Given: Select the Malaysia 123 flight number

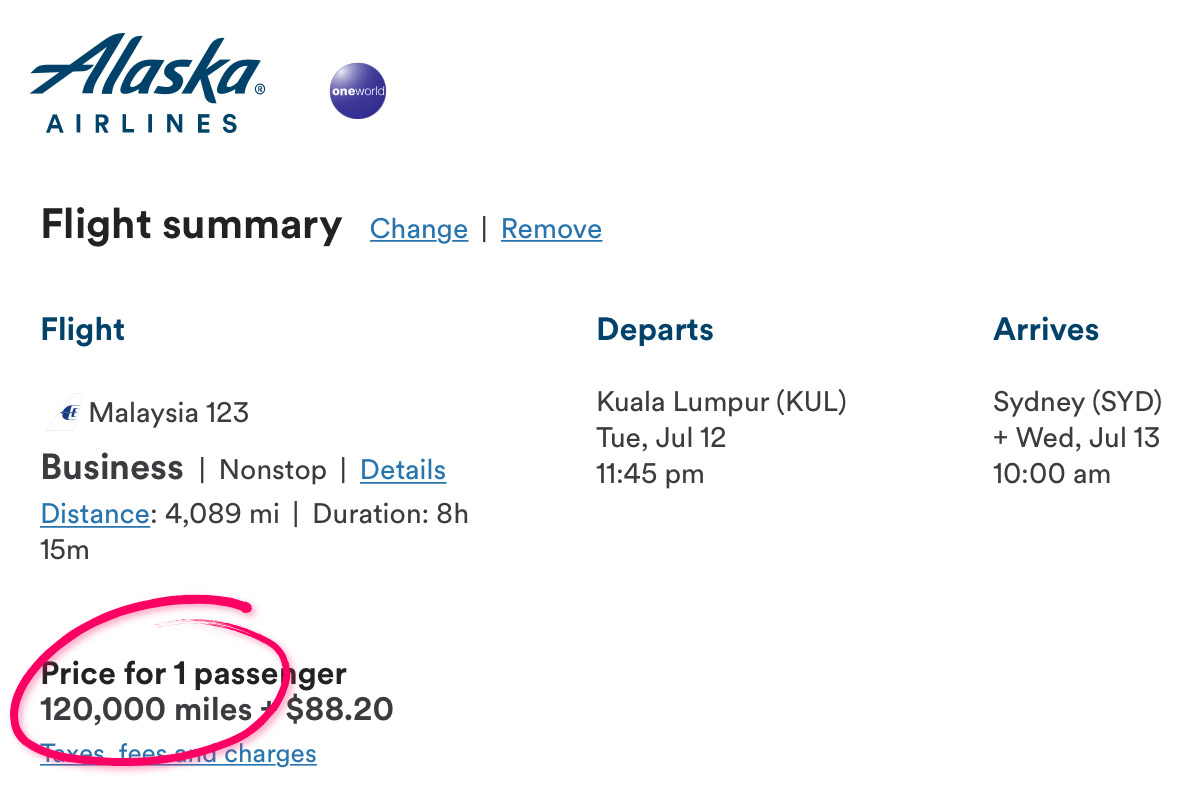Looking at the screenshot, I should [x=168, y=411].
